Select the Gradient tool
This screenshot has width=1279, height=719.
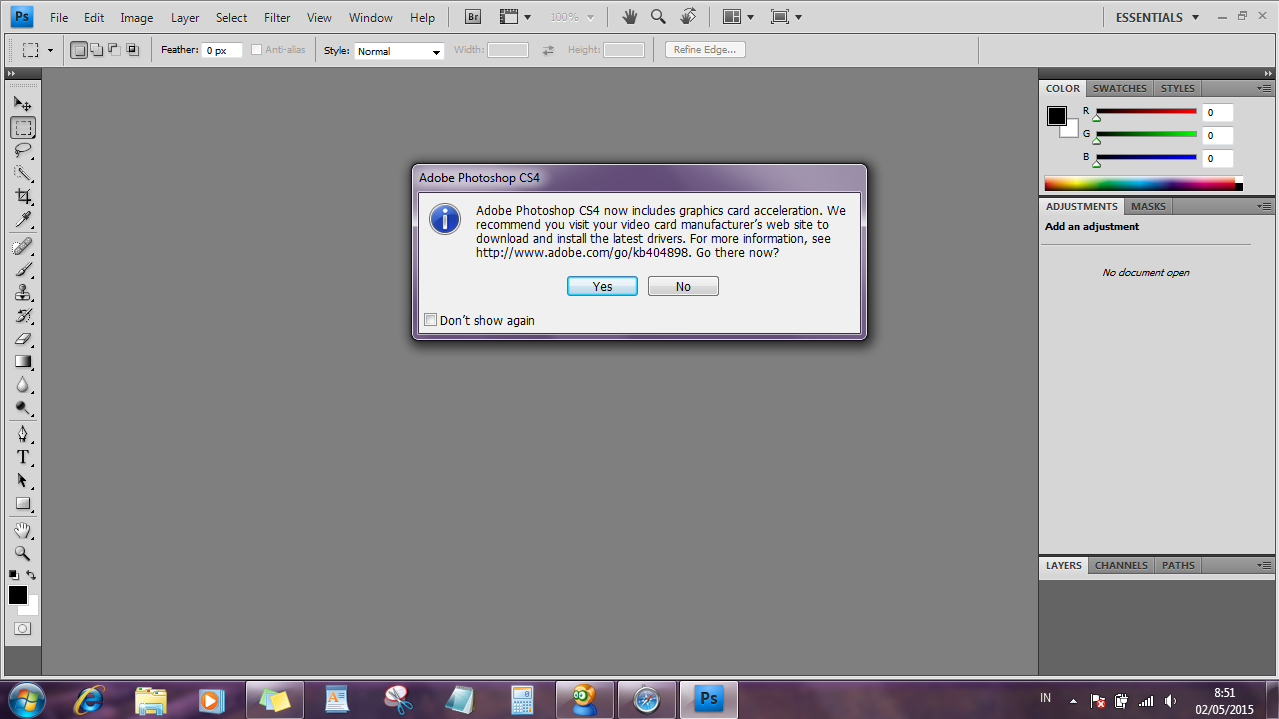click(22, 362)
